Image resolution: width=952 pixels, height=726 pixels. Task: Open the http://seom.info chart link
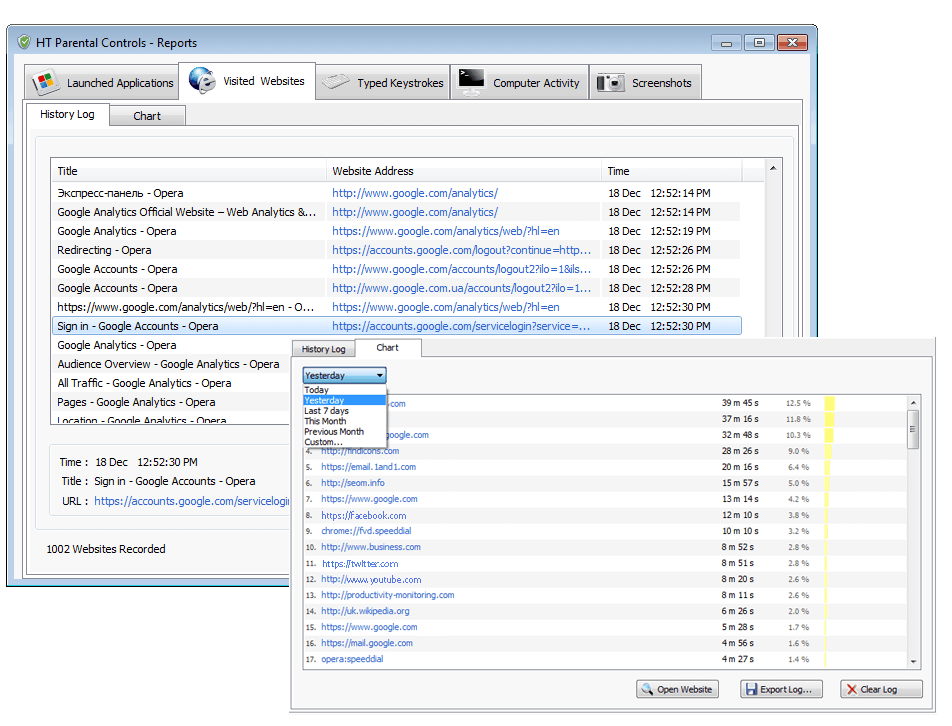tap(353, 483)
